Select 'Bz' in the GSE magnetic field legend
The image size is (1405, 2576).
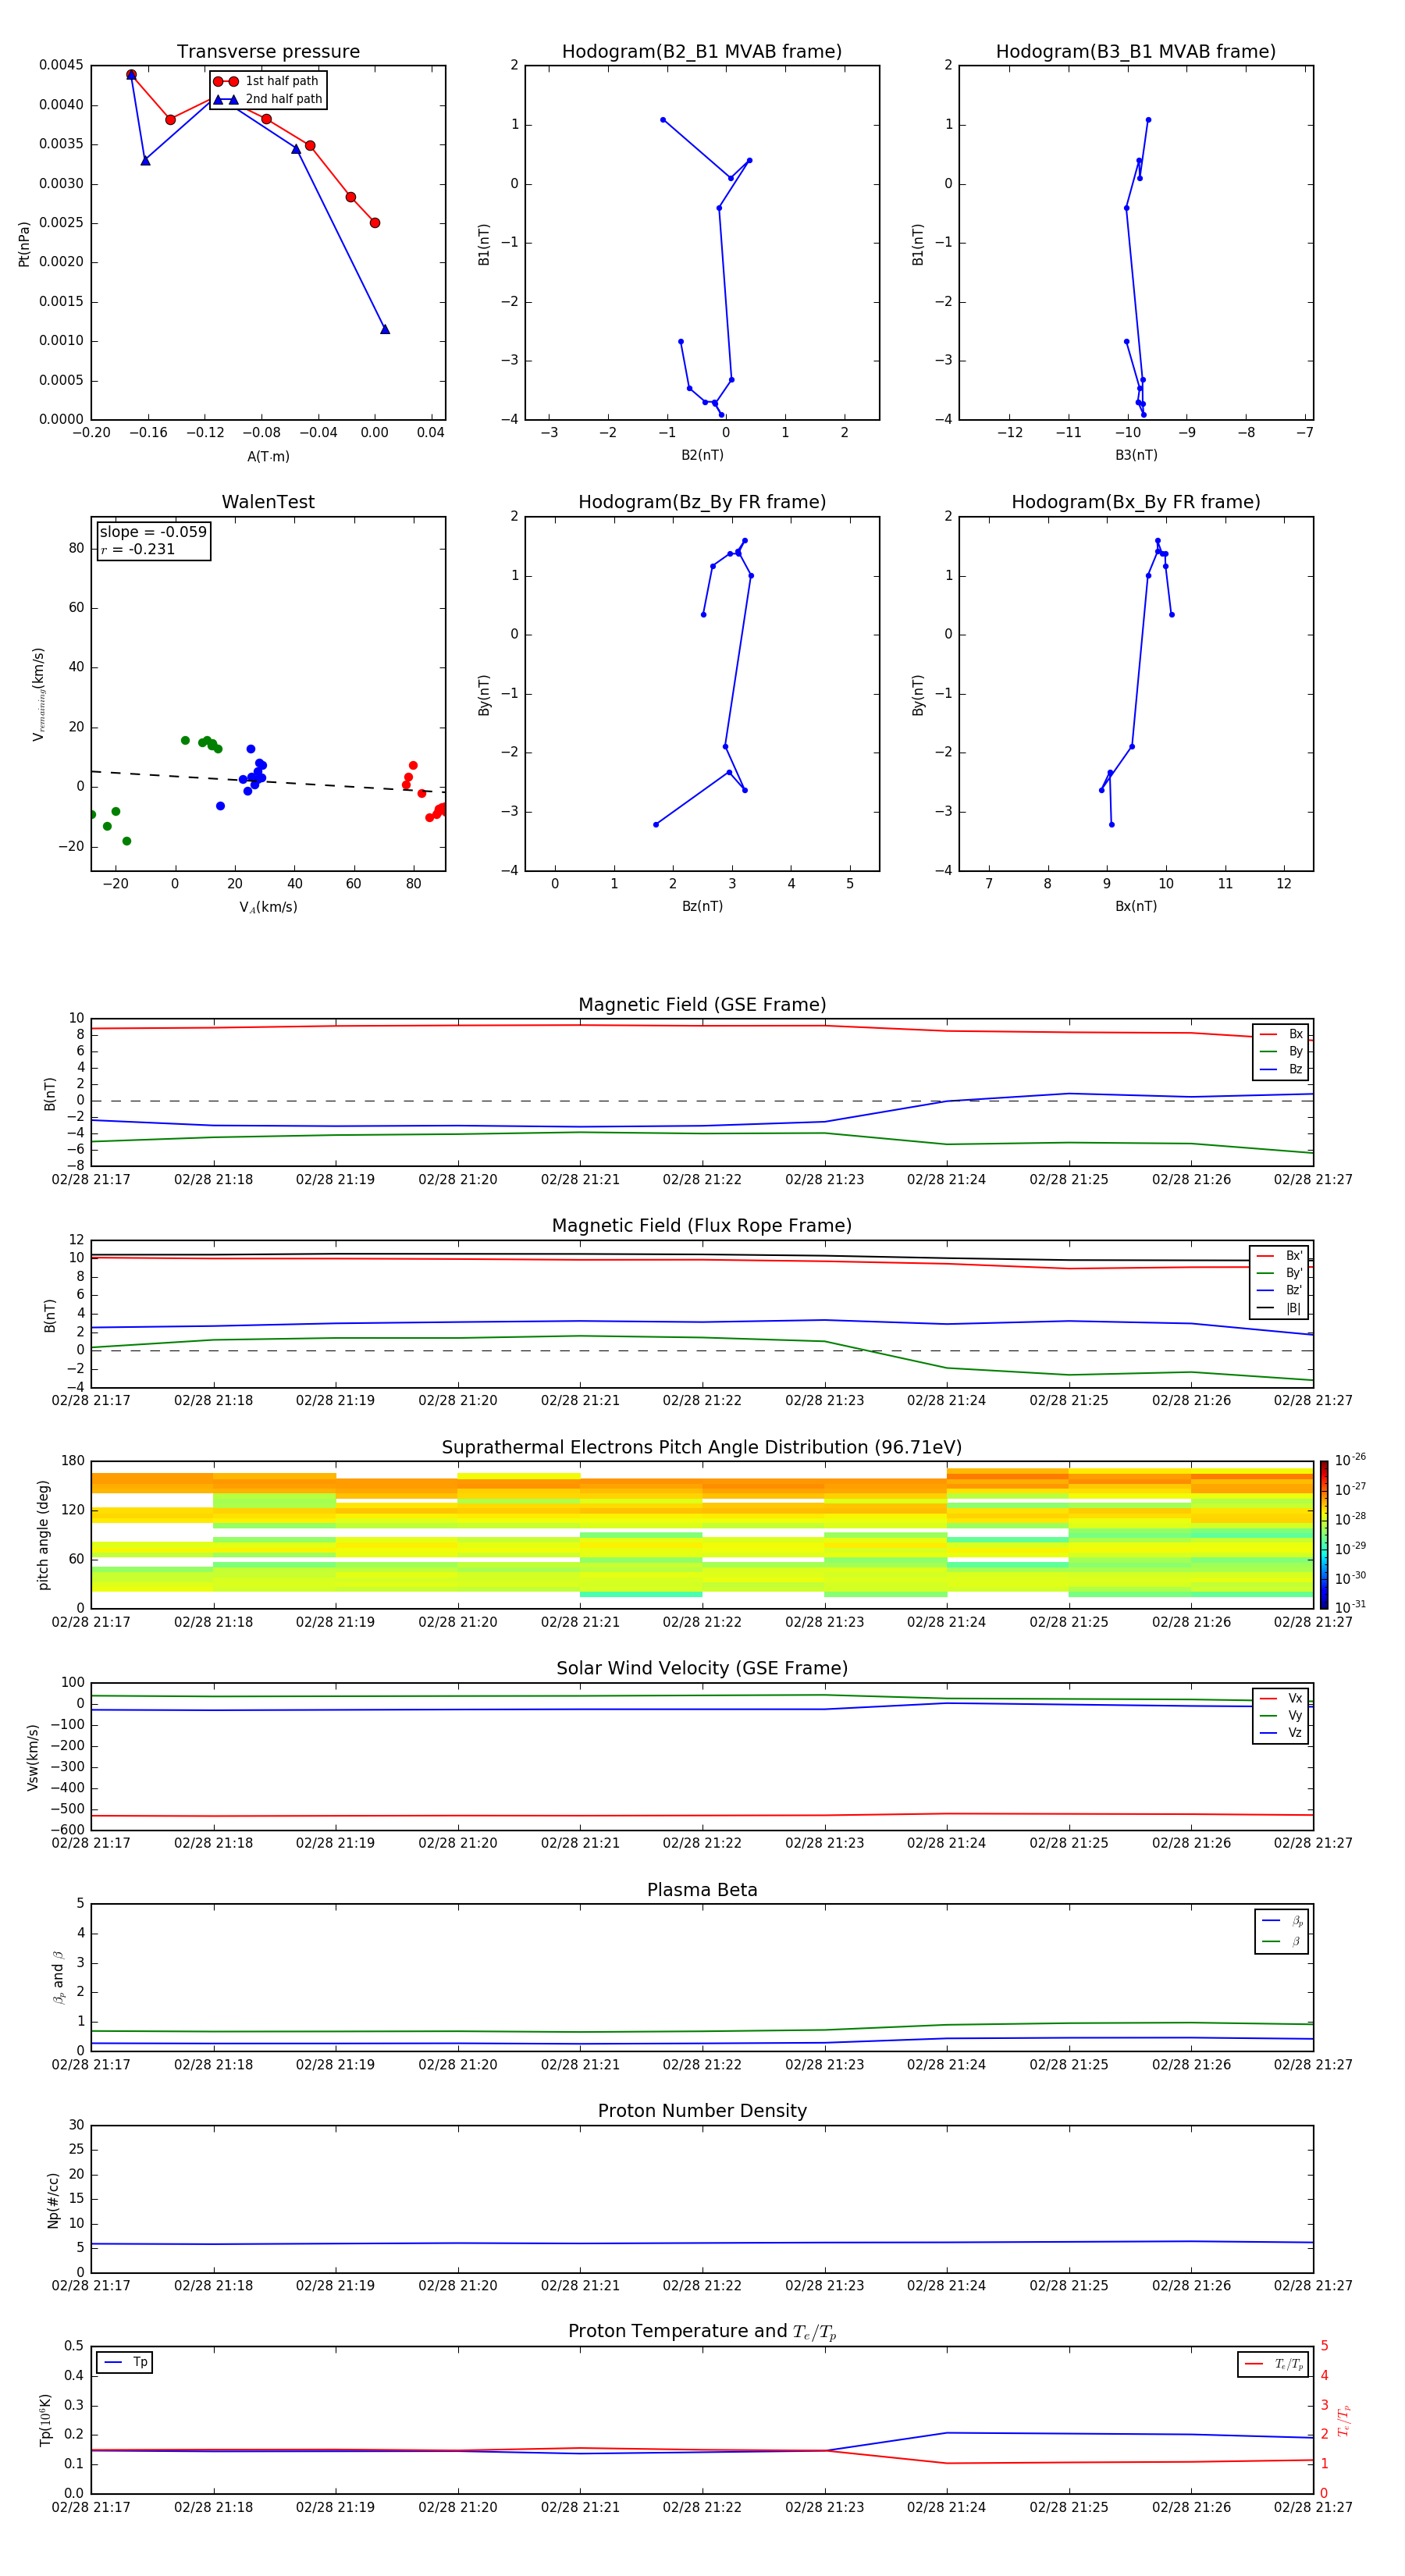coord(1281,1070)
